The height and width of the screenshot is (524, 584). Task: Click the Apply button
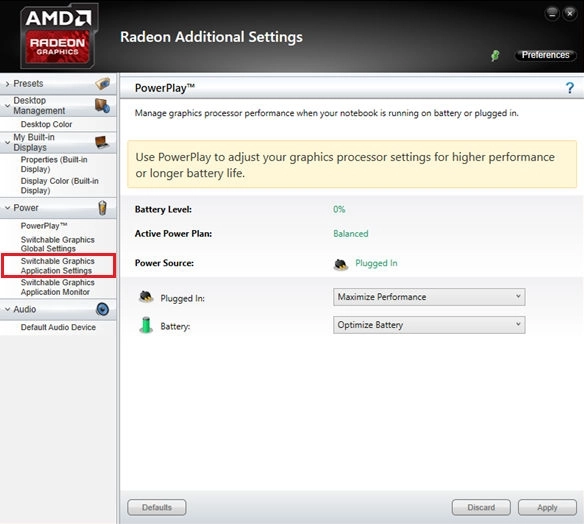tap(547, 507)
